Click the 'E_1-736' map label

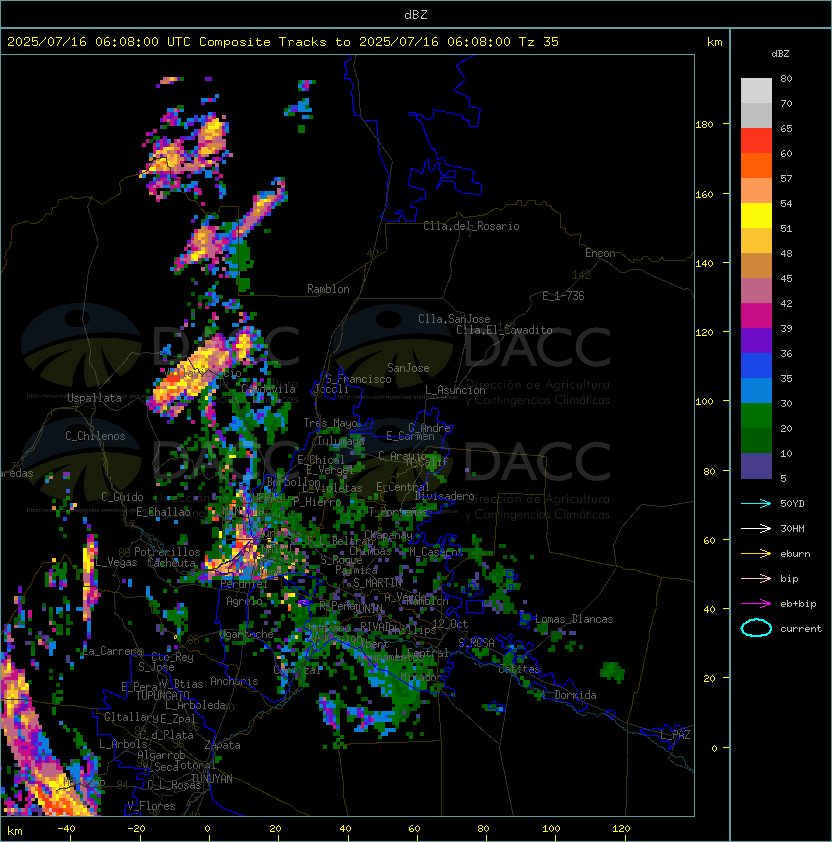pos(563,296)
